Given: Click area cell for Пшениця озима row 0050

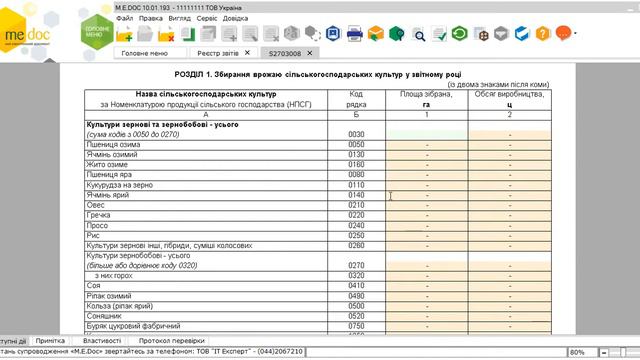Looking at the screenshot, I should coord(427,145).
